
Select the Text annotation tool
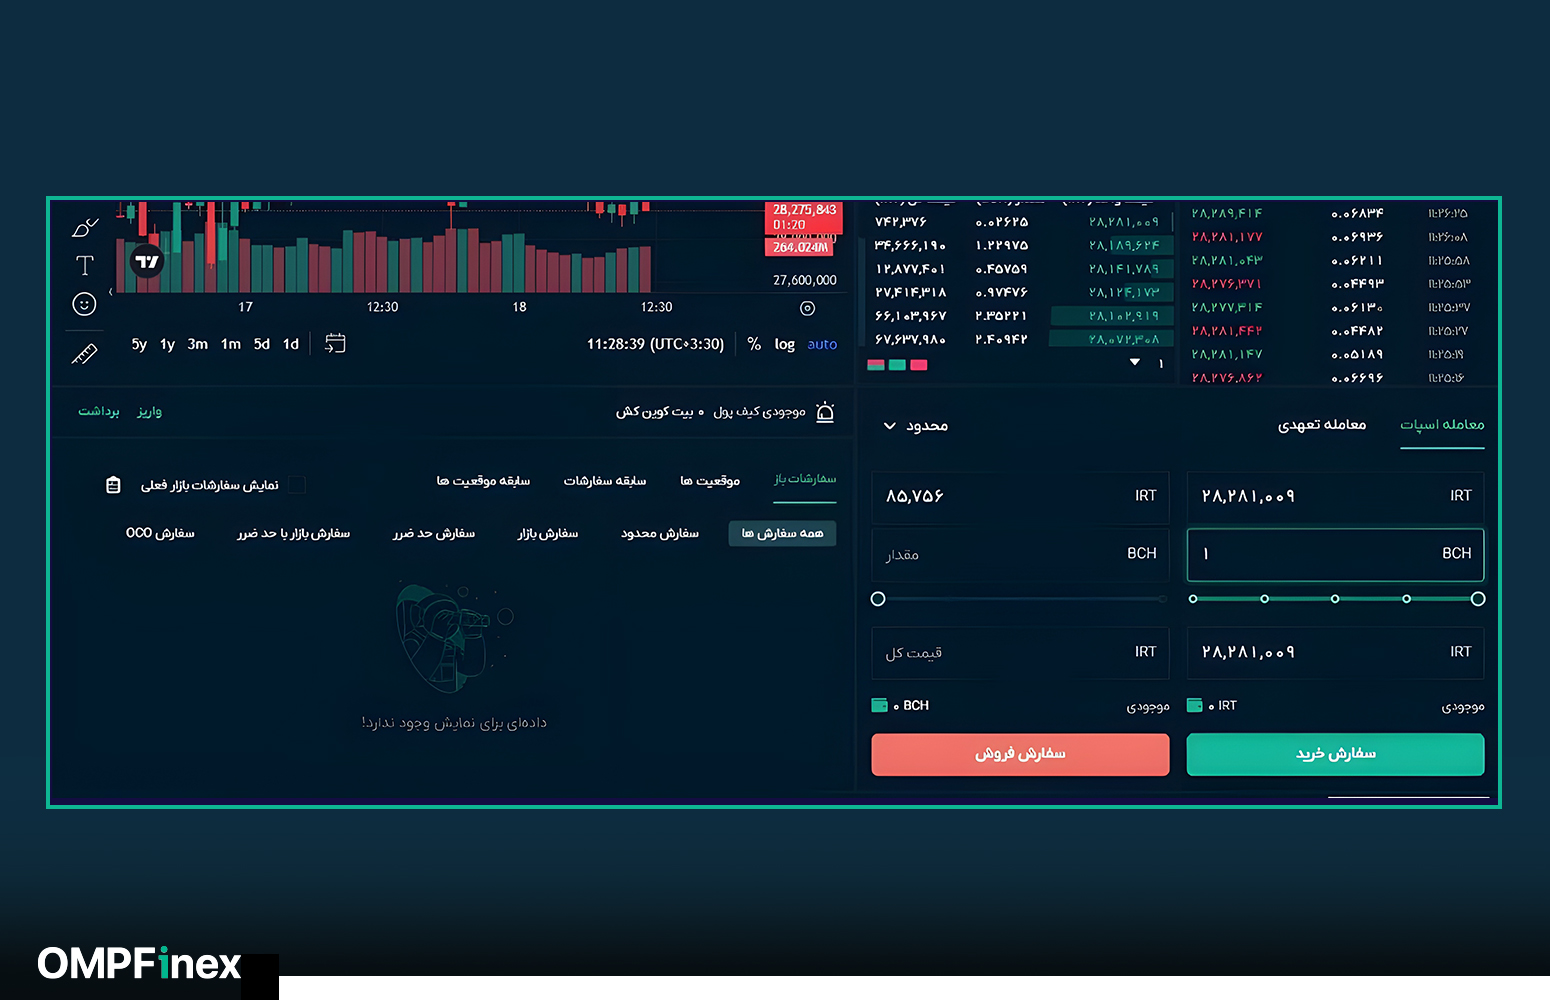tap(84, 264)
